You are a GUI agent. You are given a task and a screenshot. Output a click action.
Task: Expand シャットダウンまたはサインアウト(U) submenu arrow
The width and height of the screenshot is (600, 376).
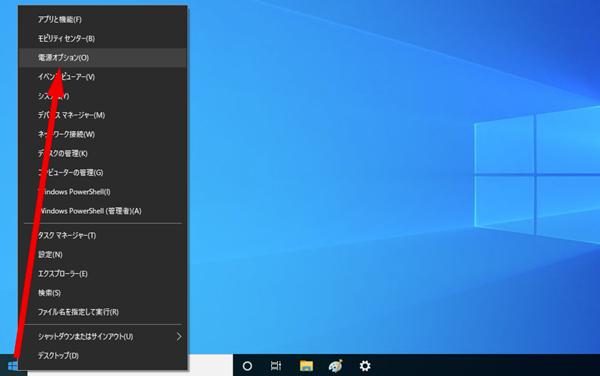click(x=179, y=337)
